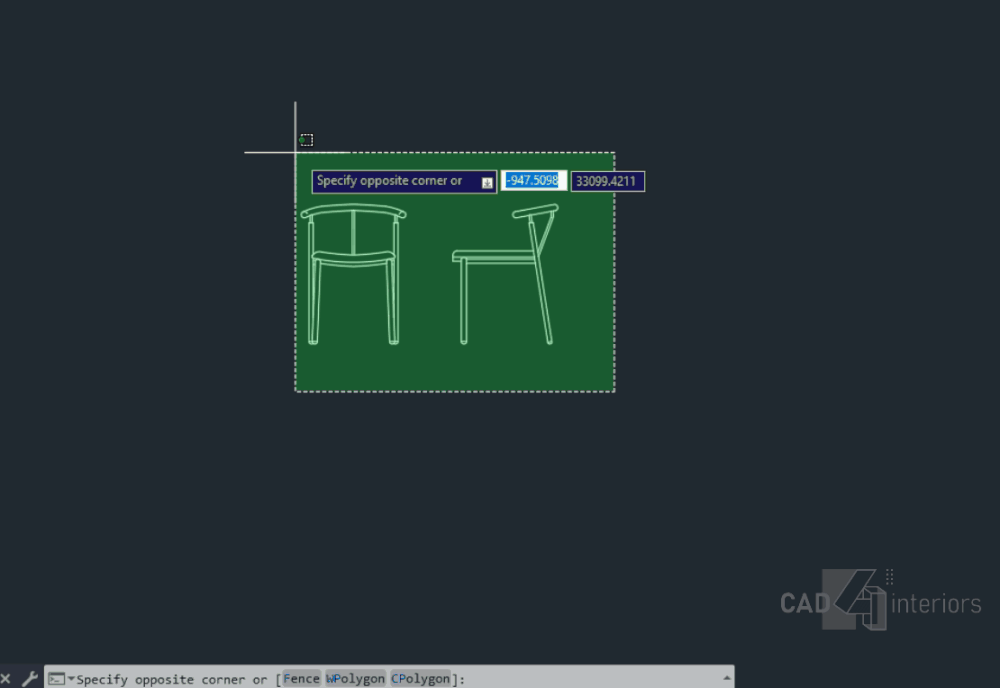The height and width of the screenshot is (688, 1000).
Task: Click the highlighted -947.5098 coordinate field
Action: pos(530,180)
